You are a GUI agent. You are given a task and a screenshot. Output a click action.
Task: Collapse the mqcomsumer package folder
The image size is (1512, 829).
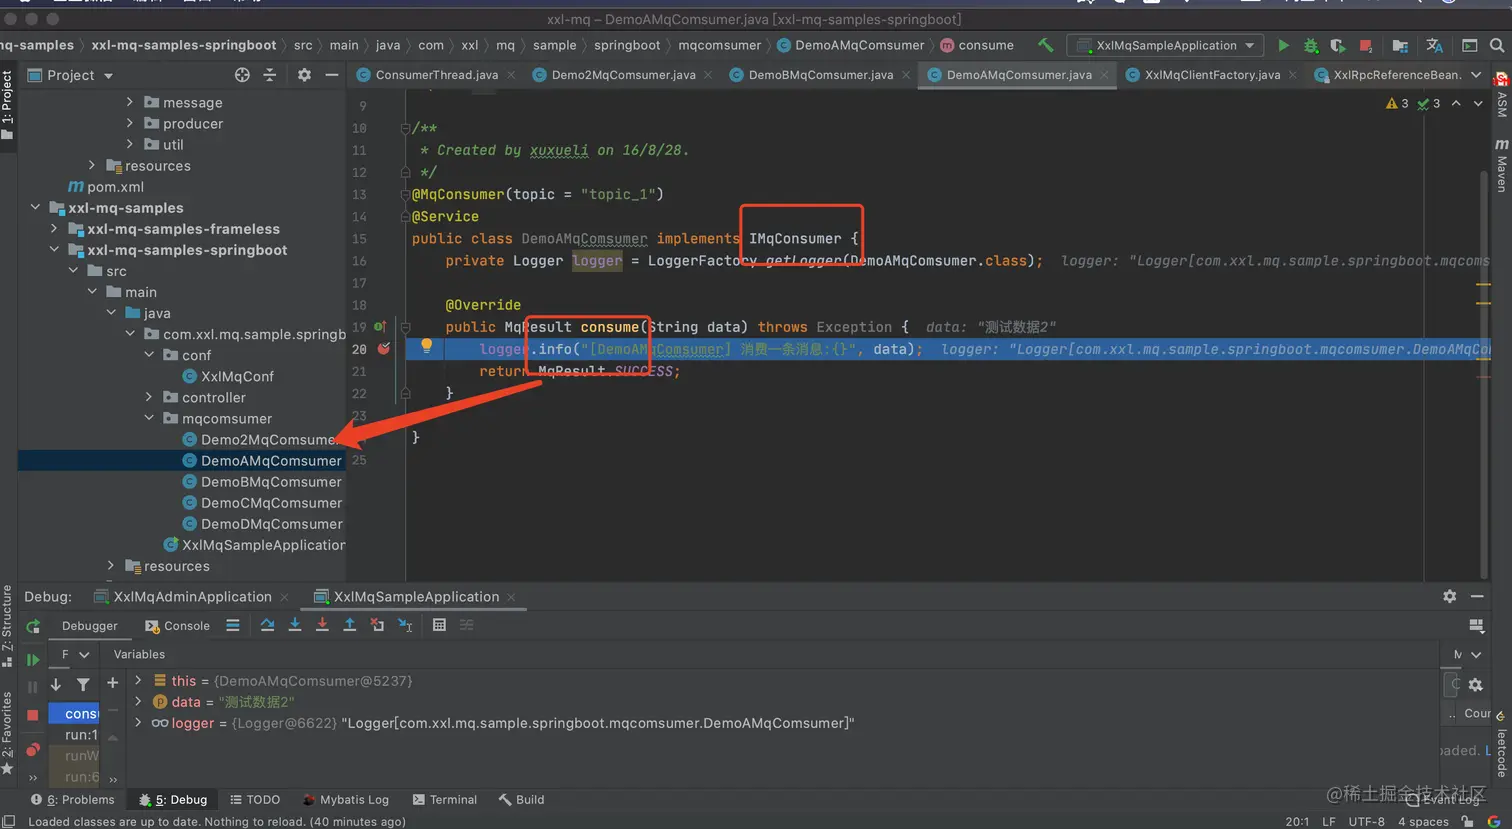tap(149, 419)
